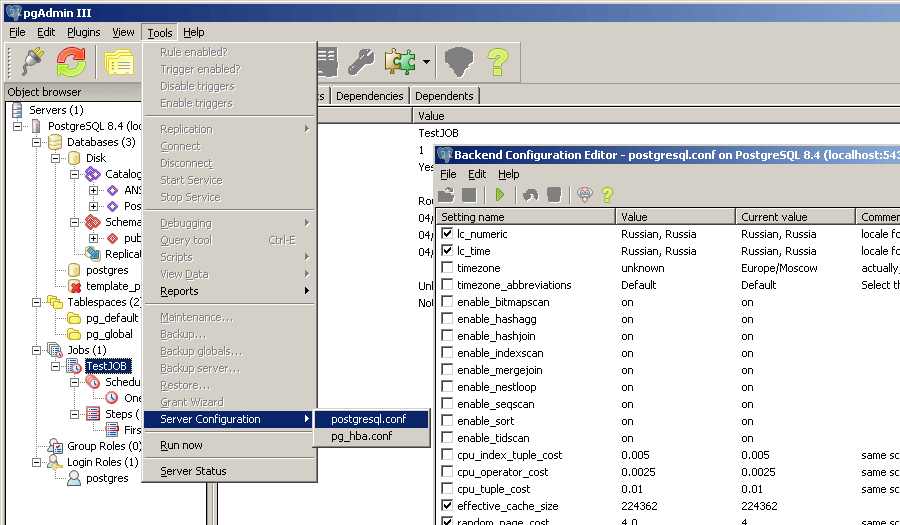Collapse the Databases (3) tree node
Viewport: 900px width, 525px height.
(x=36, y=142)
